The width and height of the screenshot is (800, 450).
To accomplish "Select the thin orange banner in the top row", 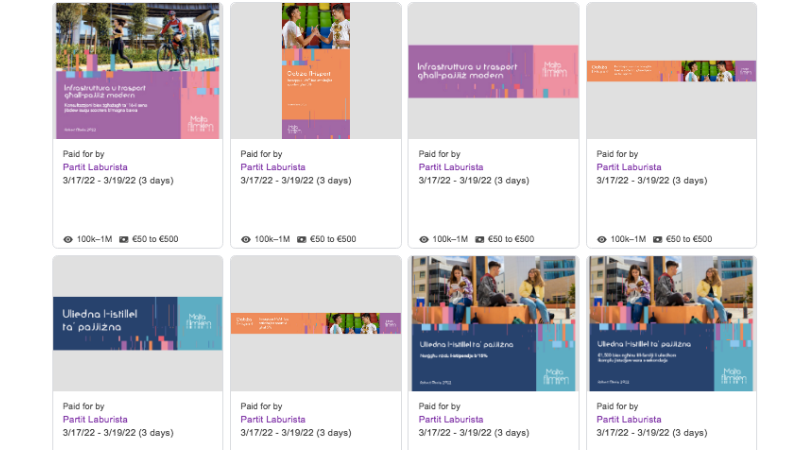I will (671, 70).
